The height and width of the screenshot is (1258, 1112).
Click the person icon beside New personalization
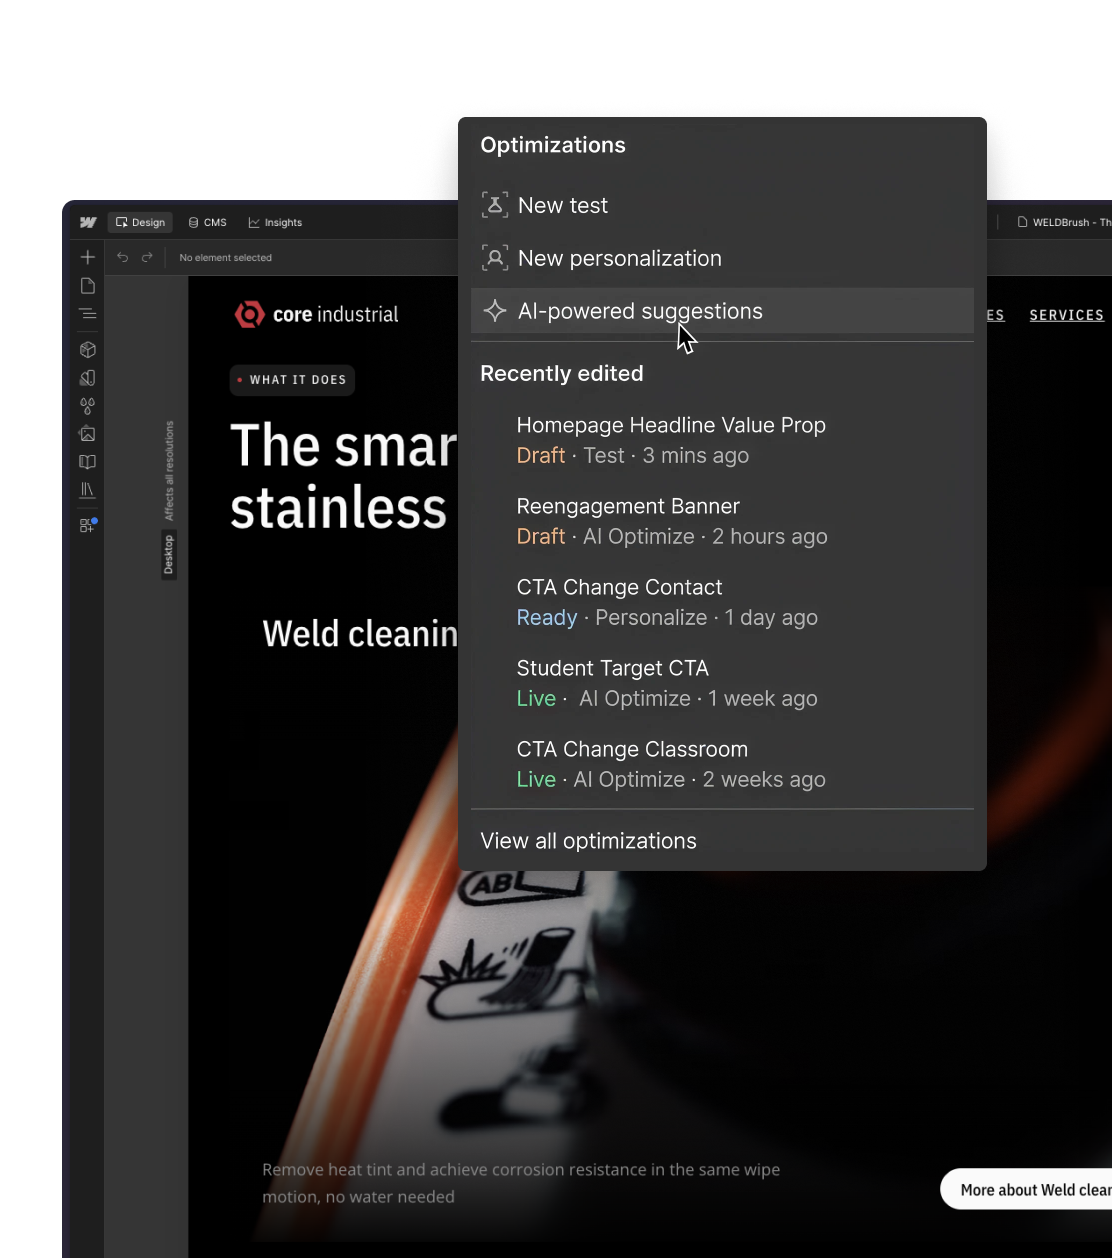(x=495, y=258)
